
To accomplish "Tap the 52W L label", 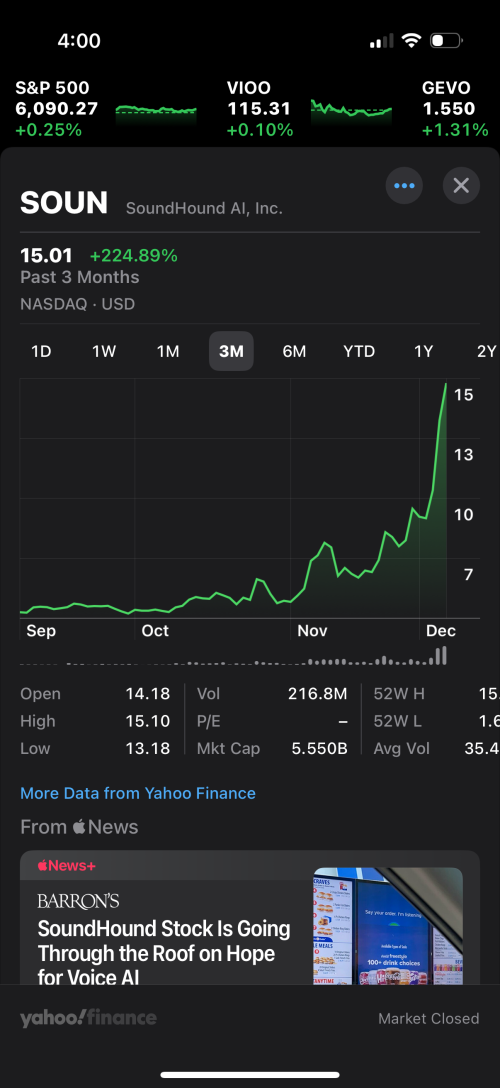I will click(397, 721).
